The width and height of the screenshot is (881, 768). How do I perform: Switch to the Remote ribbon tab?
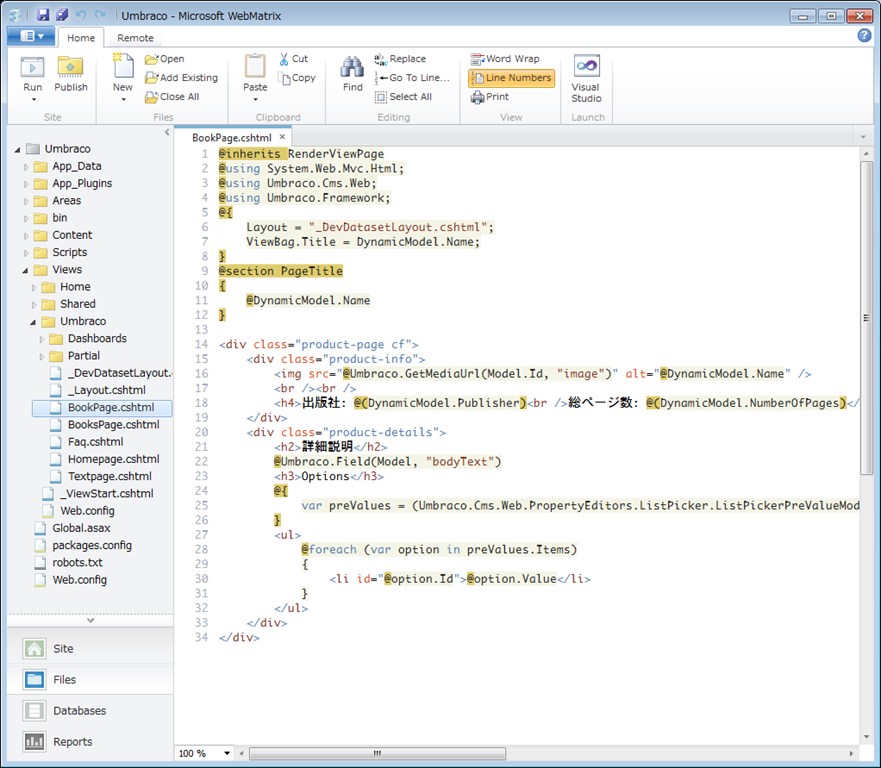[135, 38]
